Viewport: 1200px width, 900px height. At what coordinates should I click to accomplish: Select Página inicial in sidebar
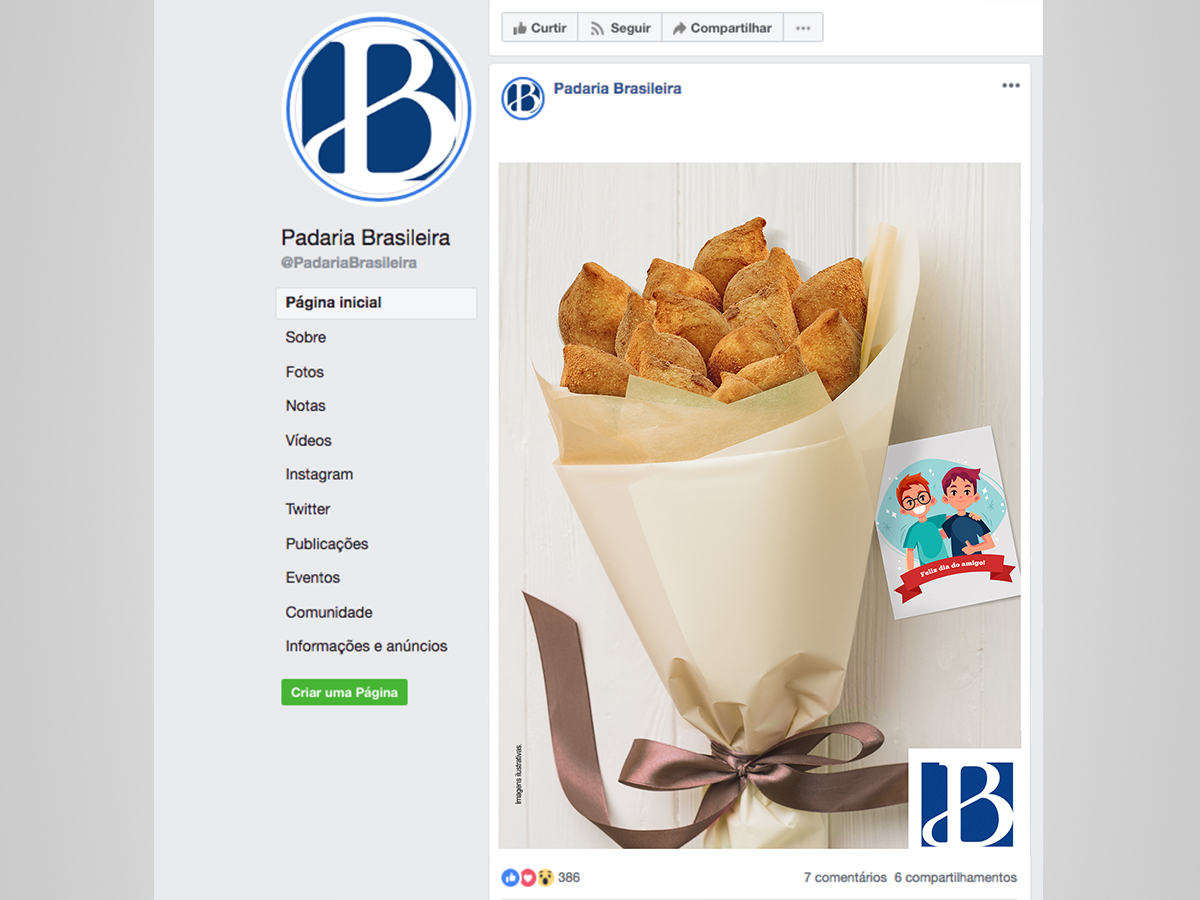[376, 303]
